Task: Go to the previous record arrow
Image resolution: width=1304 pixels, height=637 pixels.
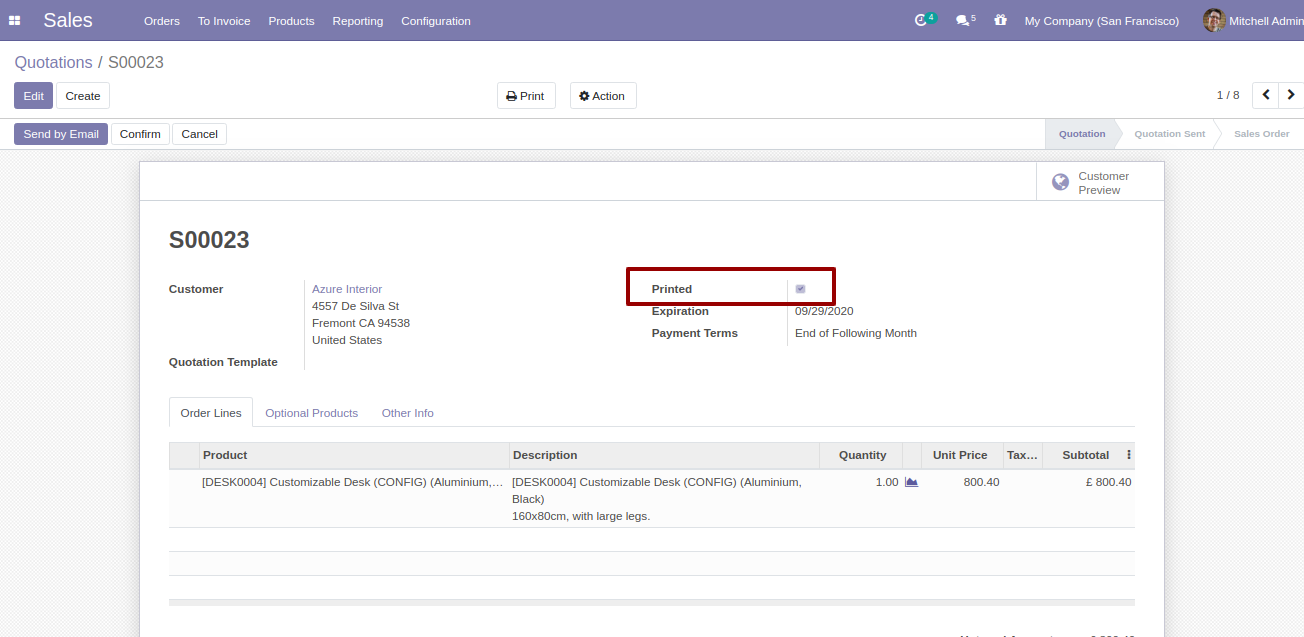Action: (1266, 95)
